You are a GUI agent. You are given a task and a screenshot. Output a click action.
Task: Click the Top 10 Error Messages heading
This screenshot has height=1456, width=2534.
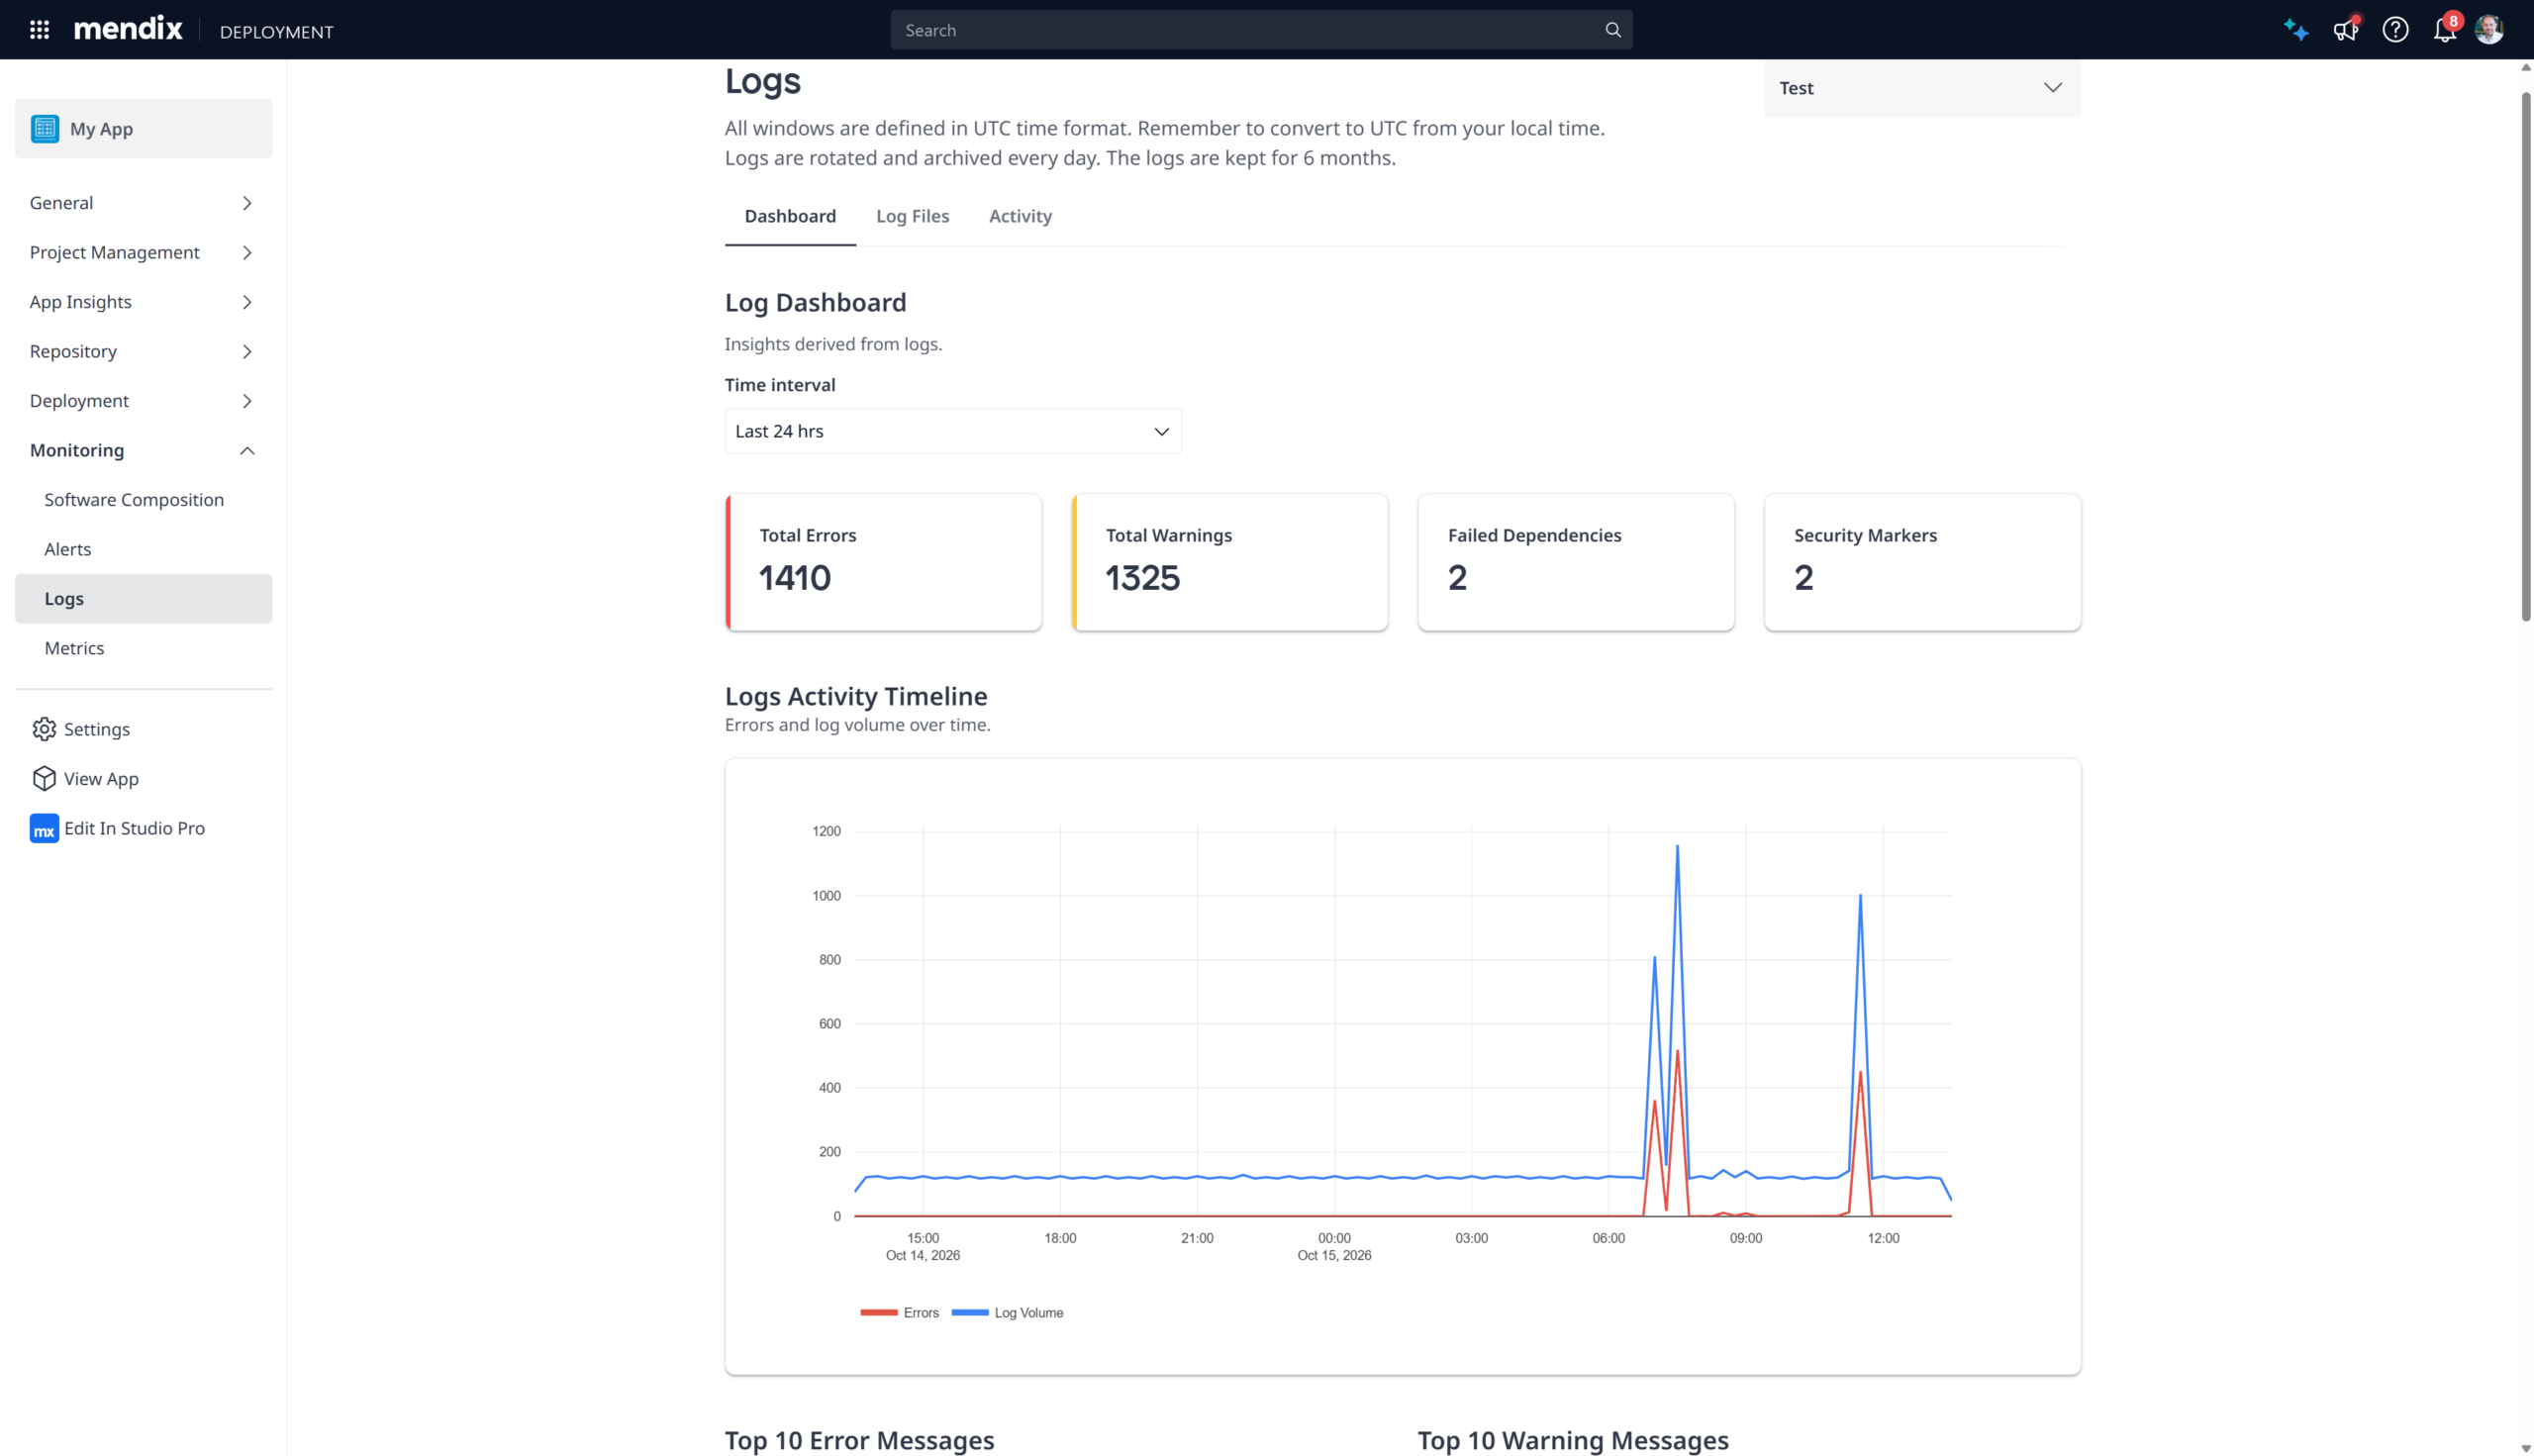point(859,1440)
